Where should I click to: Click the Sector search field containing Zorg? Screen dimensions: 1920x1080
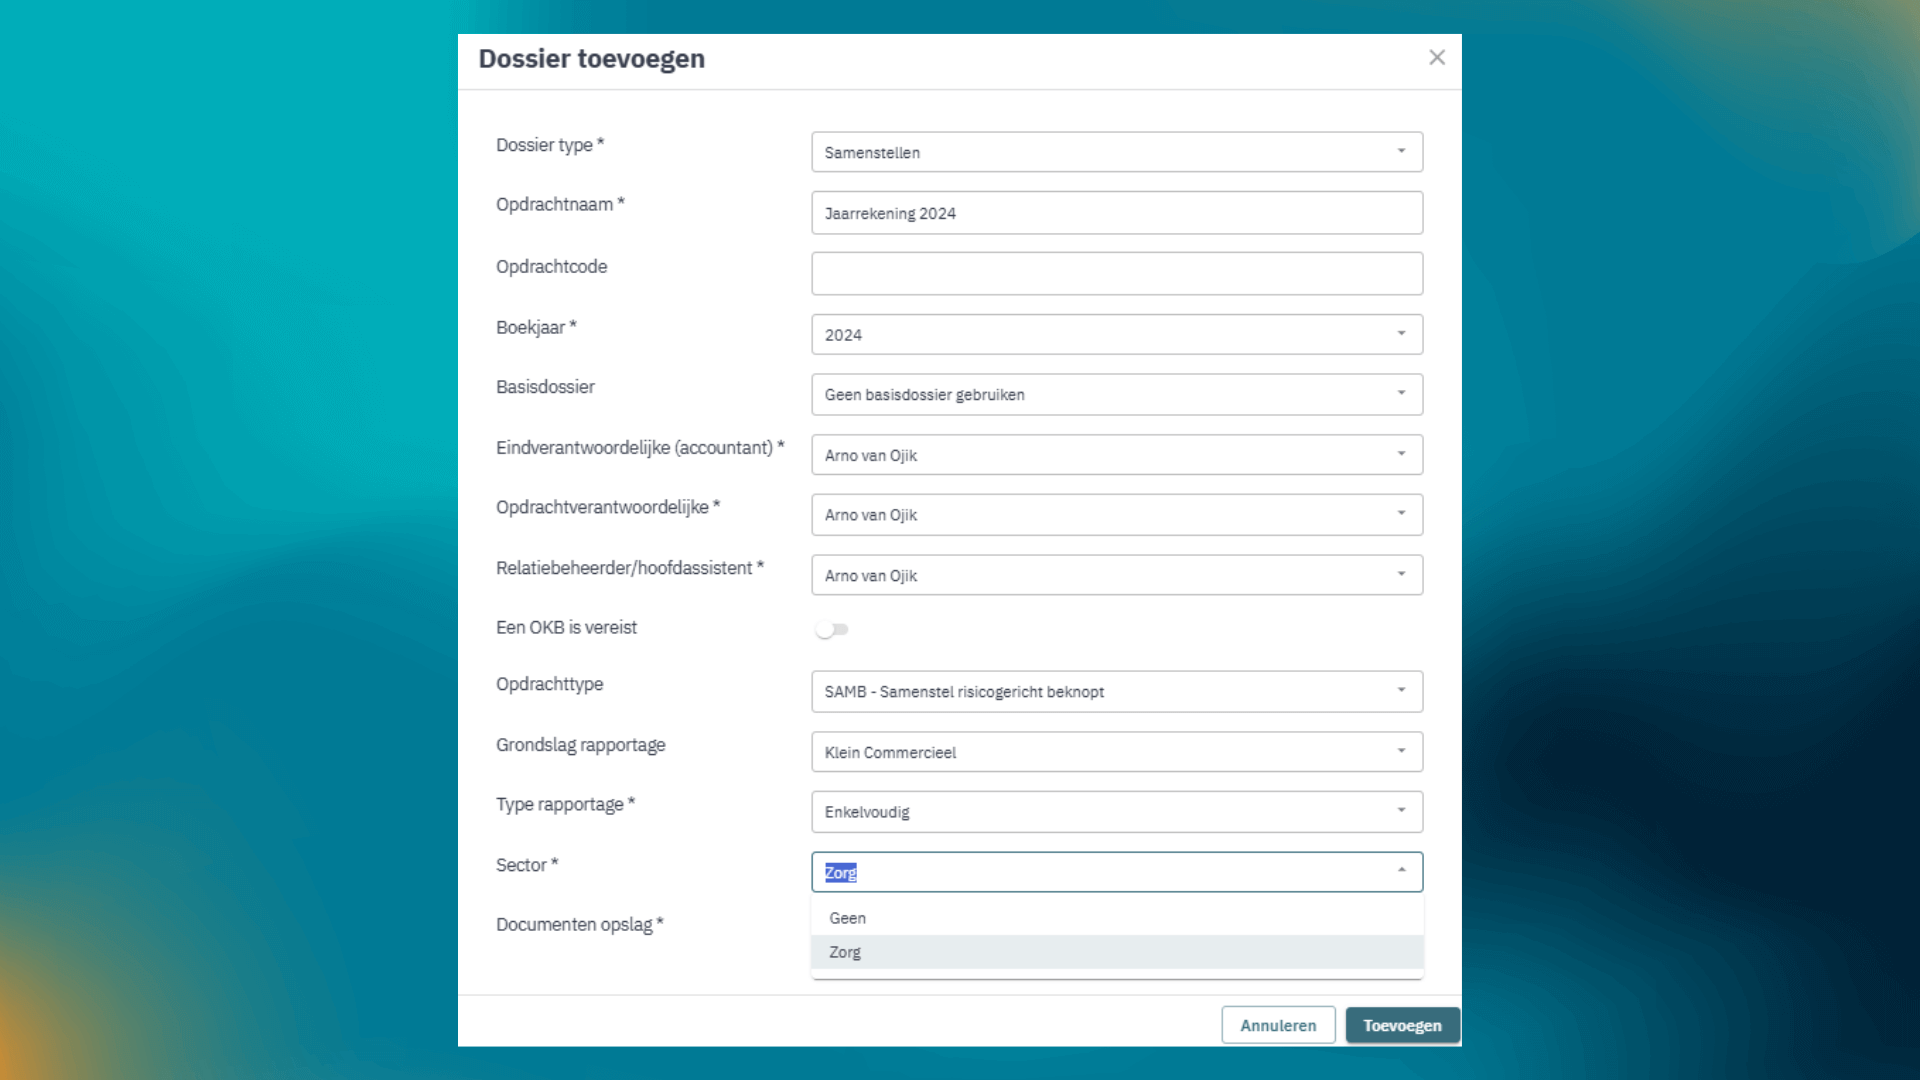(1100, 872)
